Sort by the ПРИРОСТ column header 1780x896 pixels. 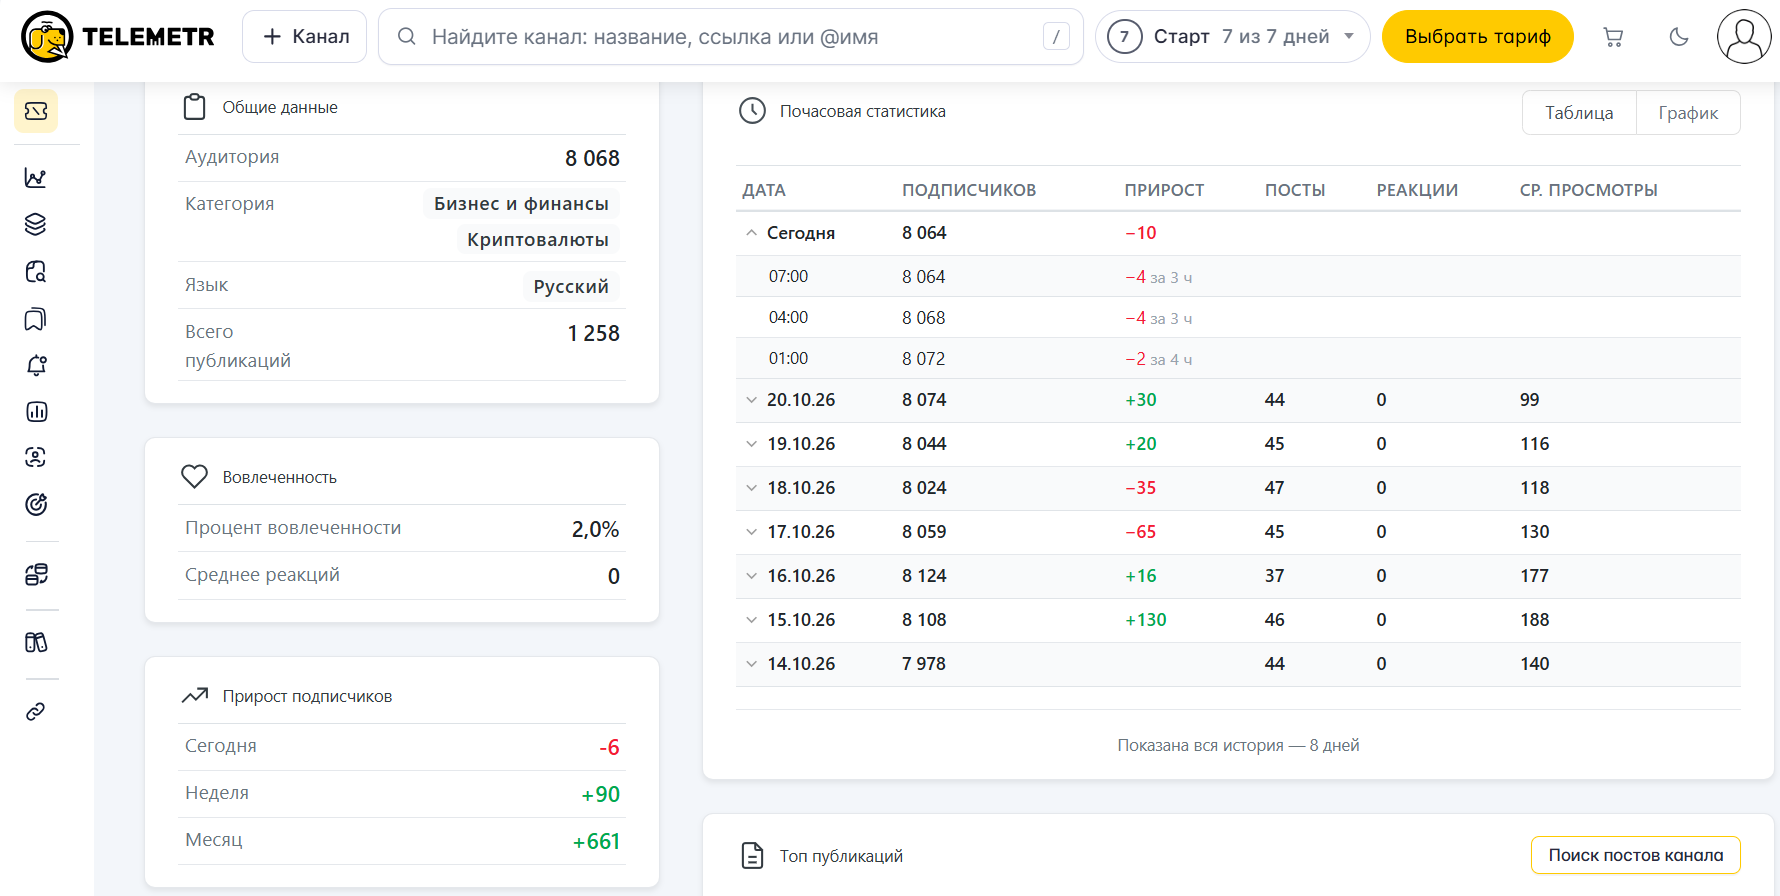click(x=1164, y=190)
